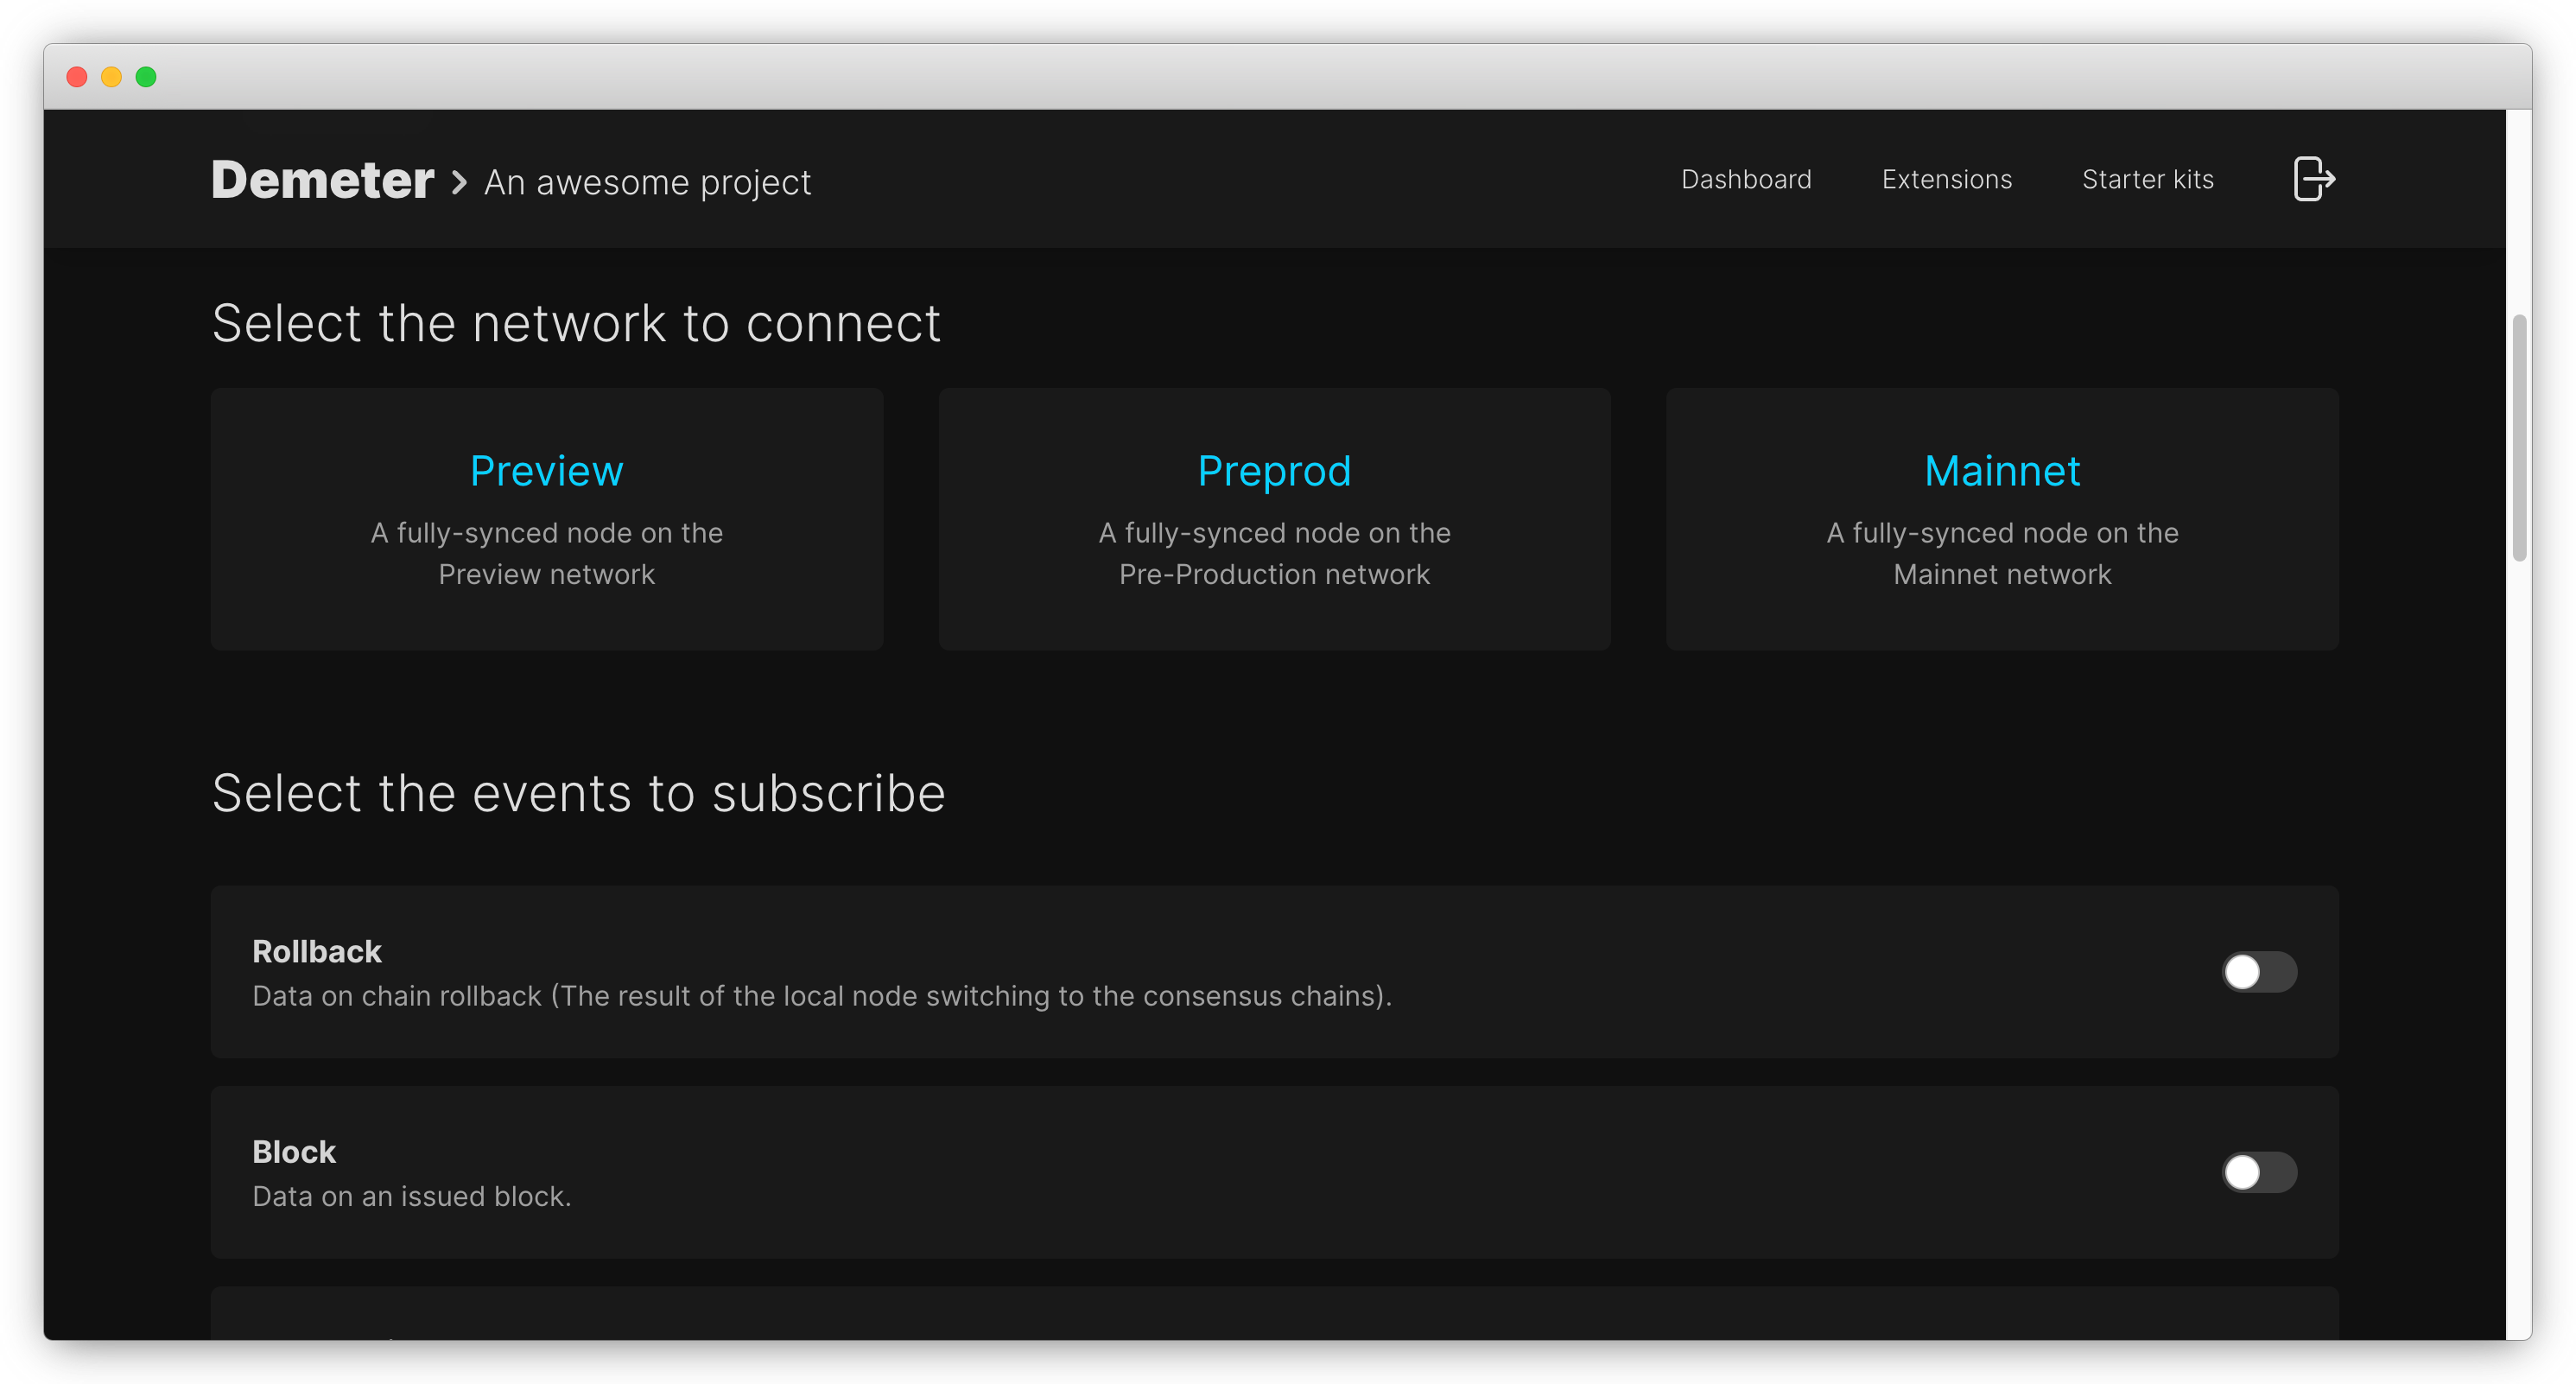Image resolution: width=2576 pixels, height=1384 pixels.
Task: Open the Demeter home logo
Action: [322, 180]
